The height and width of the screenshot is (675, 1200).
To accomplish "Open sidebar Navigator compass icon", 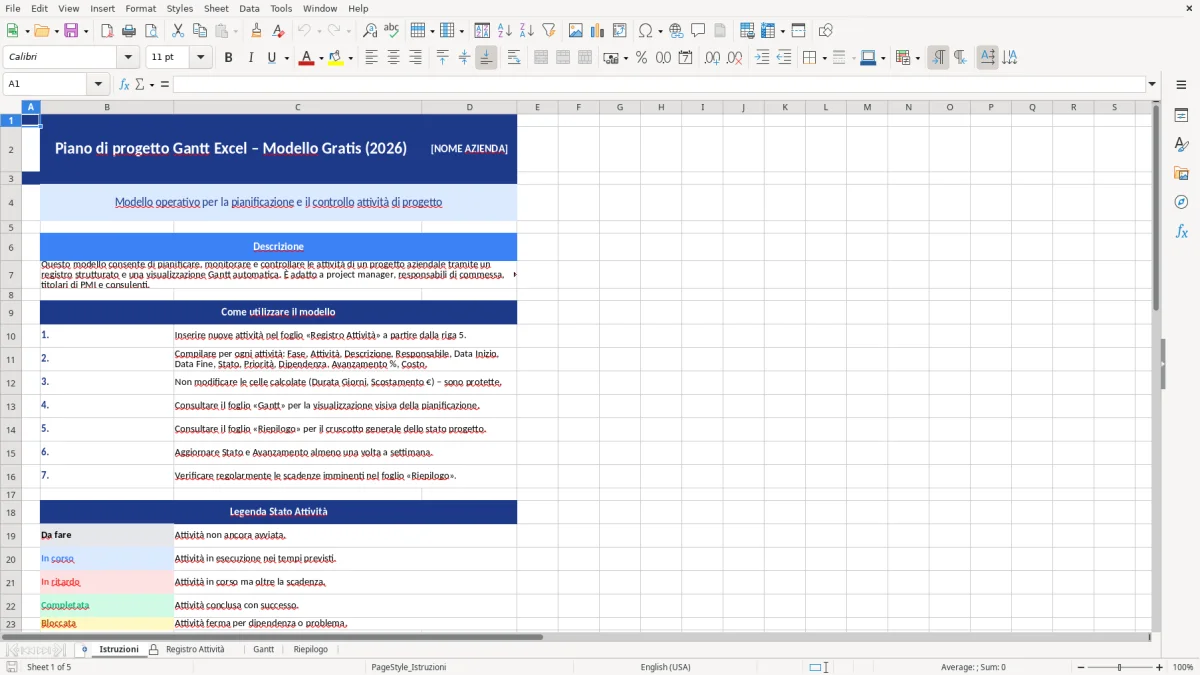I will (1181, 202).
